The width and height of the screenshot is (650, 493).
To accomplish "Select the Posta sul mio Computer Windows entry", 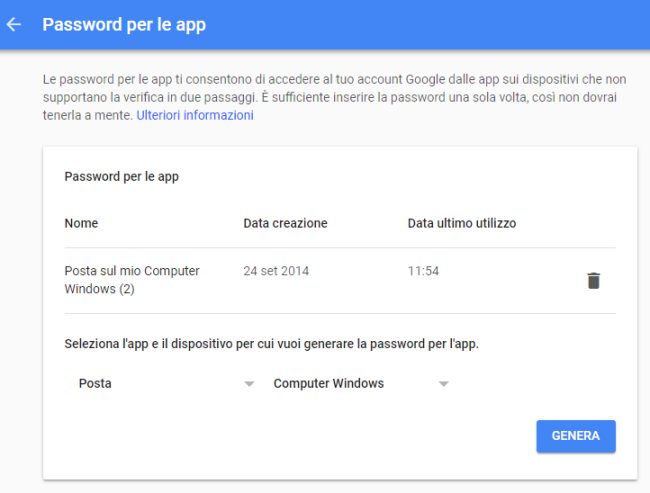I will [x=132, y=280].
